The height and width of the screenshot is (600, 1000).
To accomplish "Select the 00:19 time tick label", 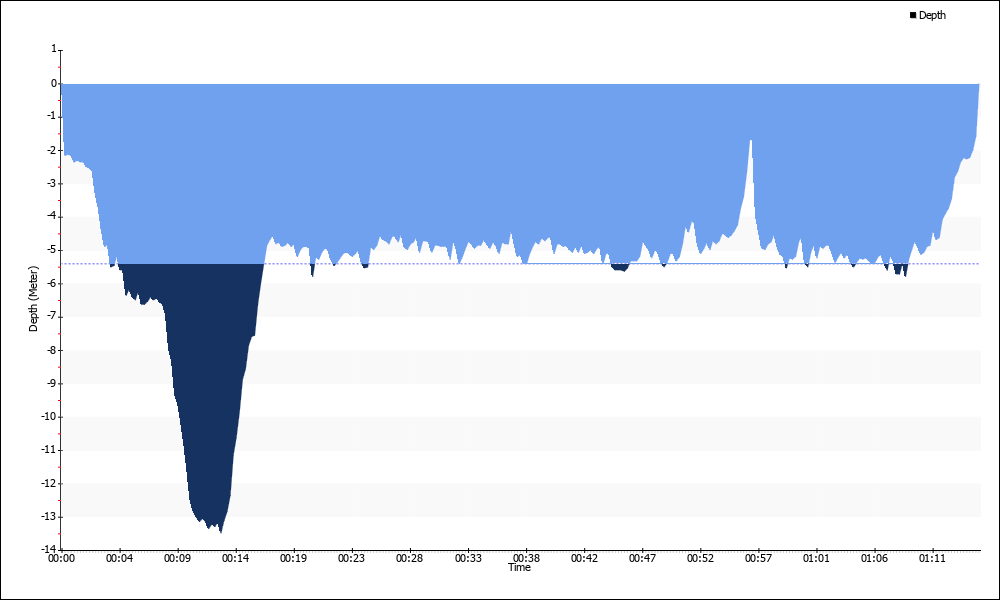I will coord(293,558).
